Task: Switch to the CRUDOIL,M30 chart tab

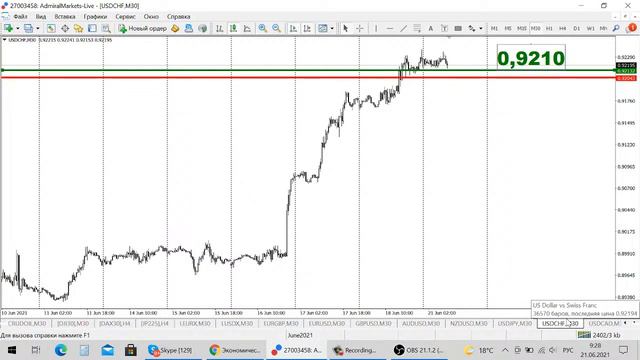Action: coord(27,323)
